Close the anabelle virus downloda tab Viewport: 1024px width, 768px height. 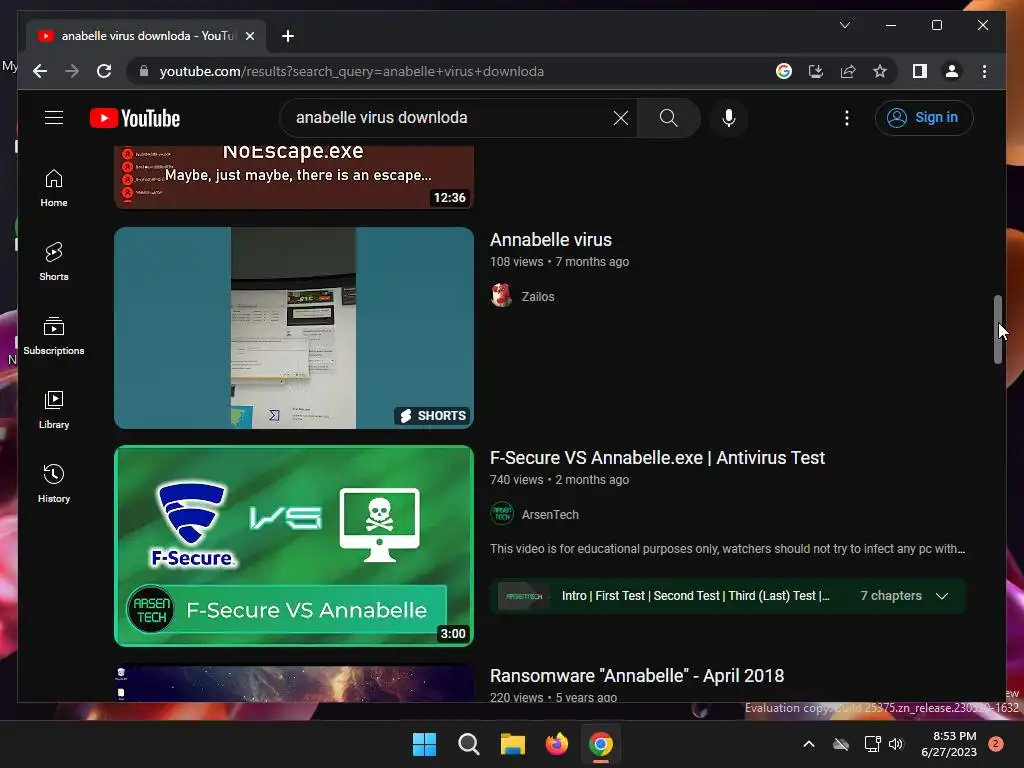pyautogui.click(x=249, y=36)
